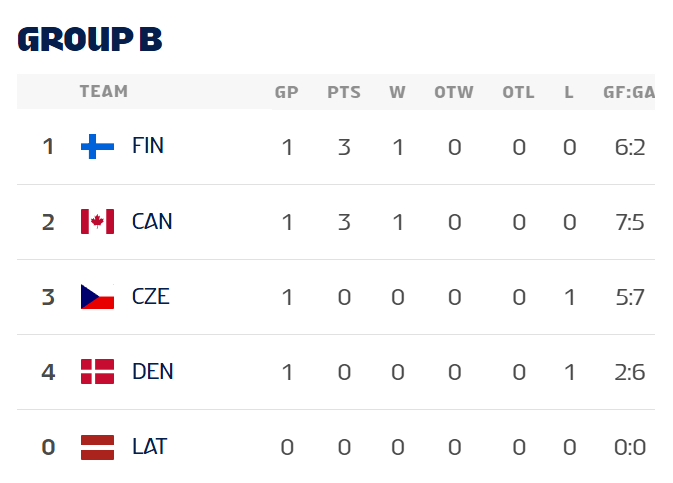Click the OTW column header
Viewport: 673px width, 483px height.
(454, 93)
